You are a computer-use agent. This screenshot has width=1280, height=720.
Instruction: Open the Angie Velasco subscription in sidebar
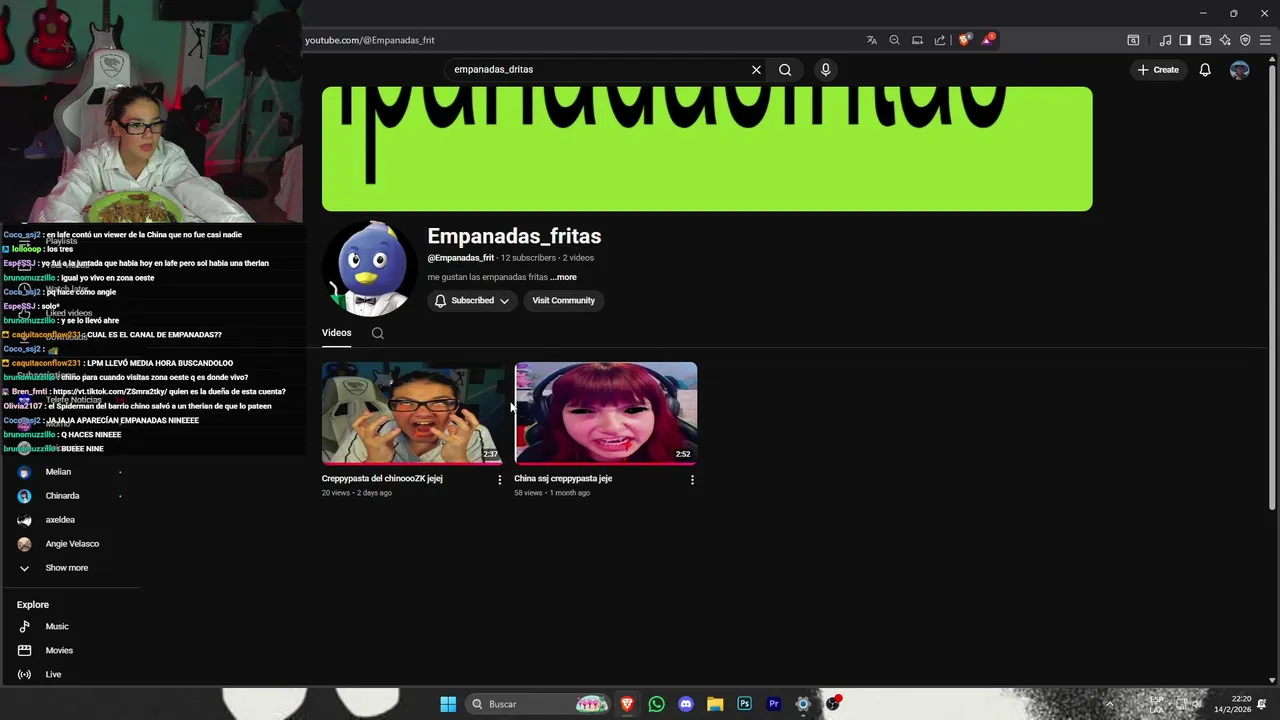[x=70, y=544]
